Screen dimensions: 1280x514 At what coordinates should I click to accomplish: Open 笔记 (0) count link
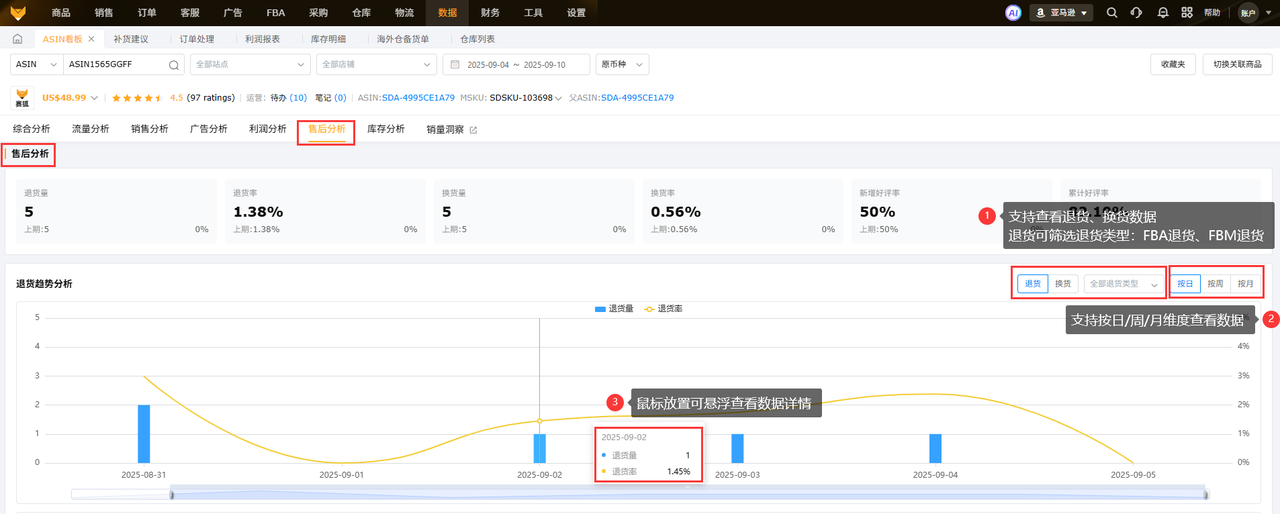tap(330, 99)
